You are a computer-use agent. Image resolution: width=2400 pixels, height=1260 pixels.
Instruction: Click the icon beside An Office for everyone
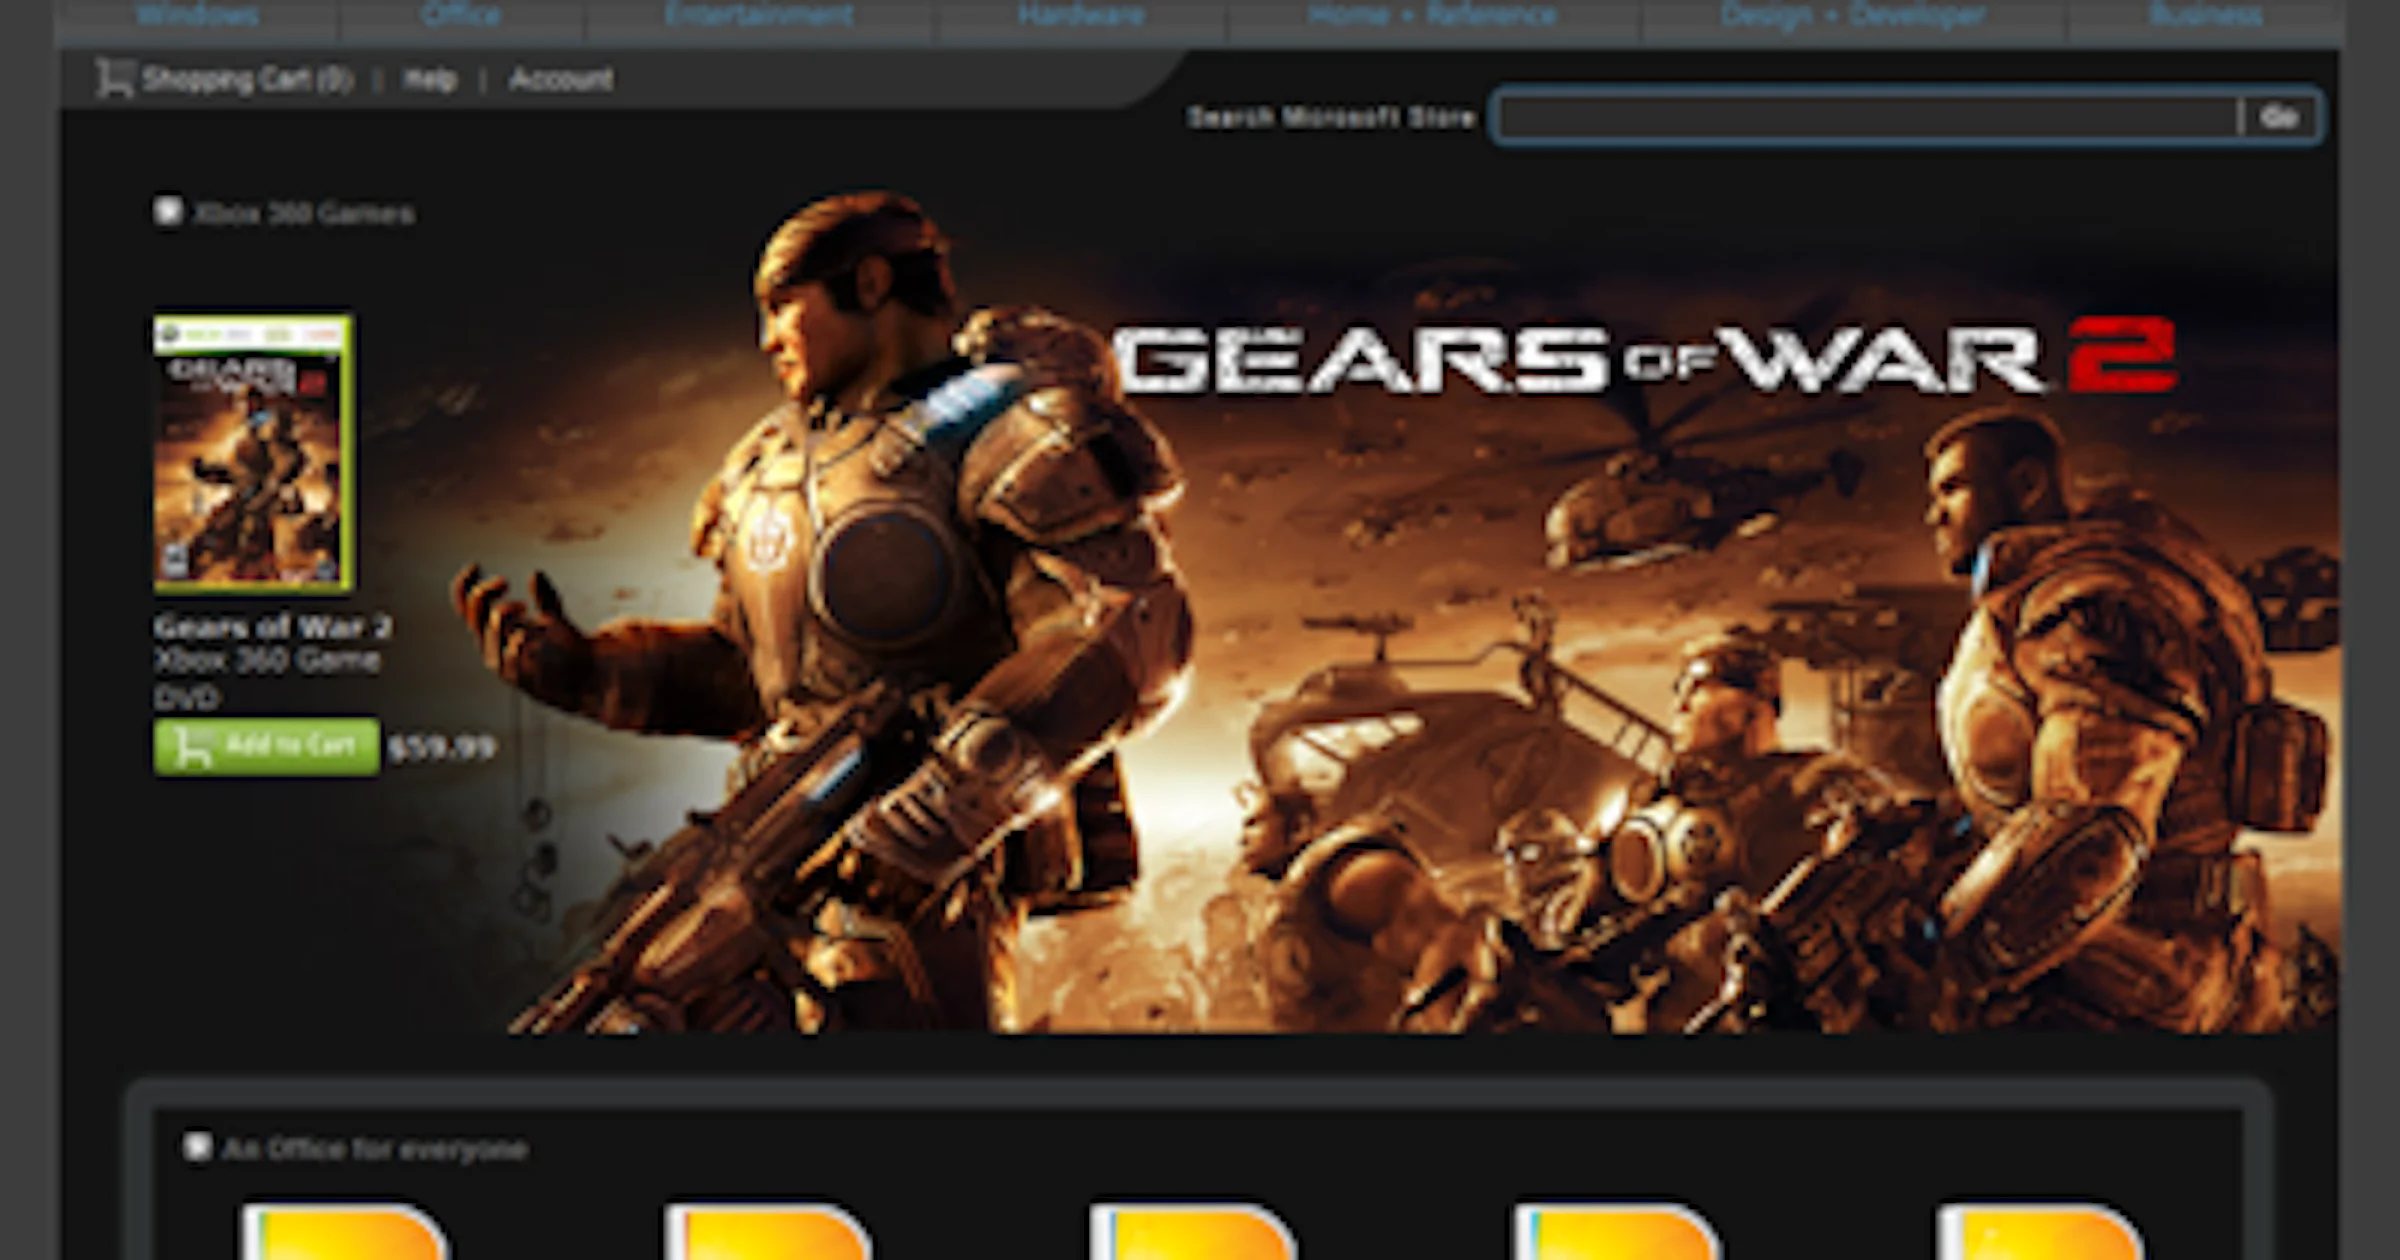[197, 1147]
